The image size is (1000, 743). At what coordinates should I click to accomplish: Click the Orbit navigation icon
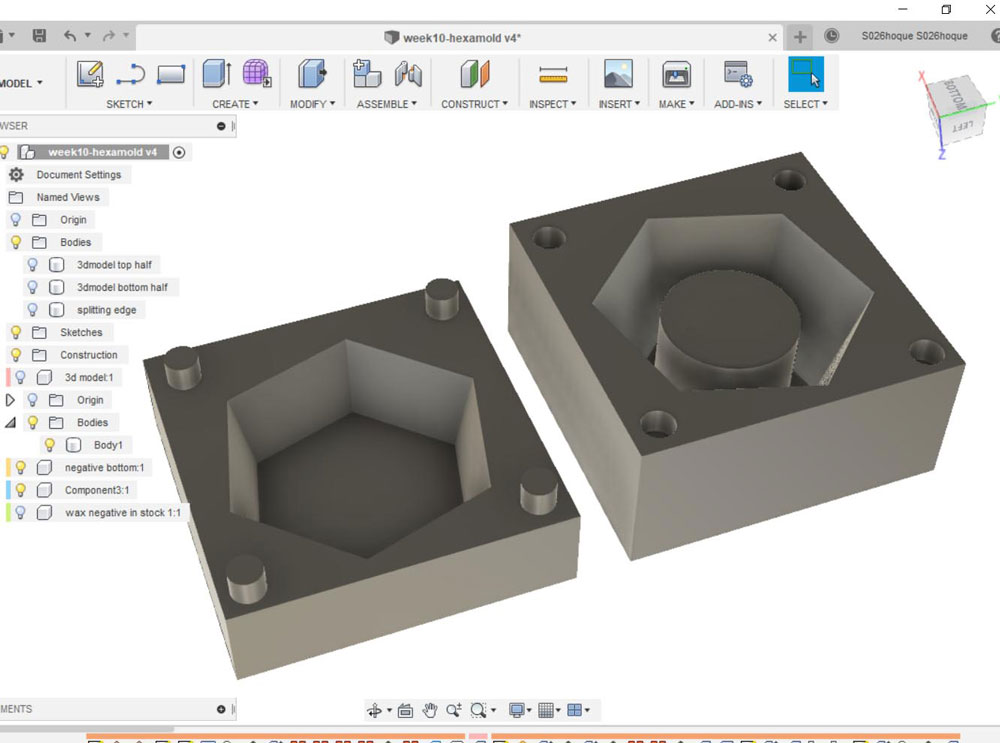pyautogui.click(x=374, y=710)
